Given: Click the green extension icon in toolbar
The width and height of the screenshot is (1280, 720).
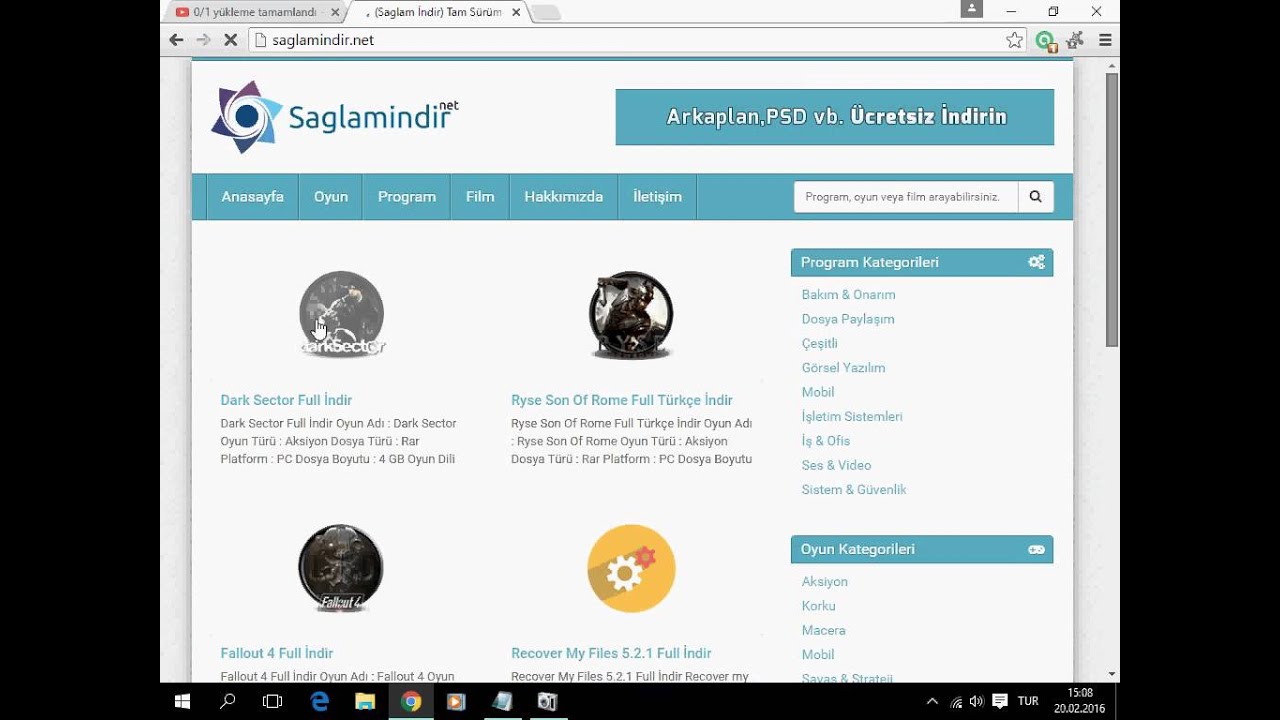Looking at the screenshot, I should click(1046, 40).
